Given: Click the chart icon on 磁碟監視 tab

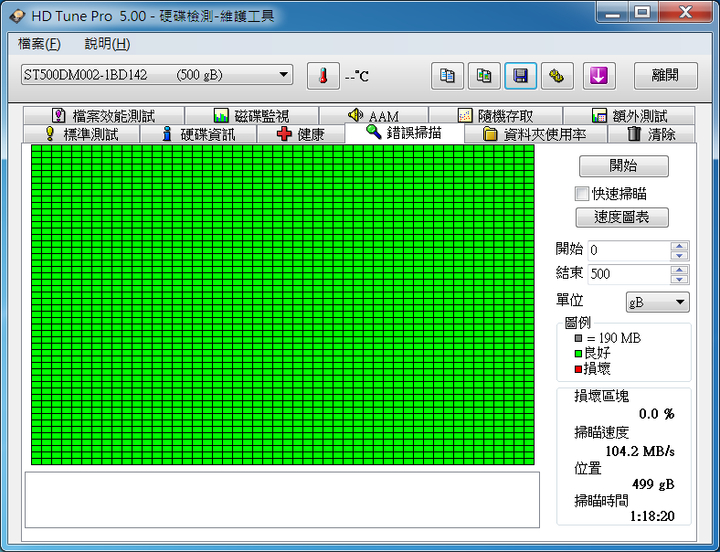Looking at the screenshot, I should (x=221, y=116).
